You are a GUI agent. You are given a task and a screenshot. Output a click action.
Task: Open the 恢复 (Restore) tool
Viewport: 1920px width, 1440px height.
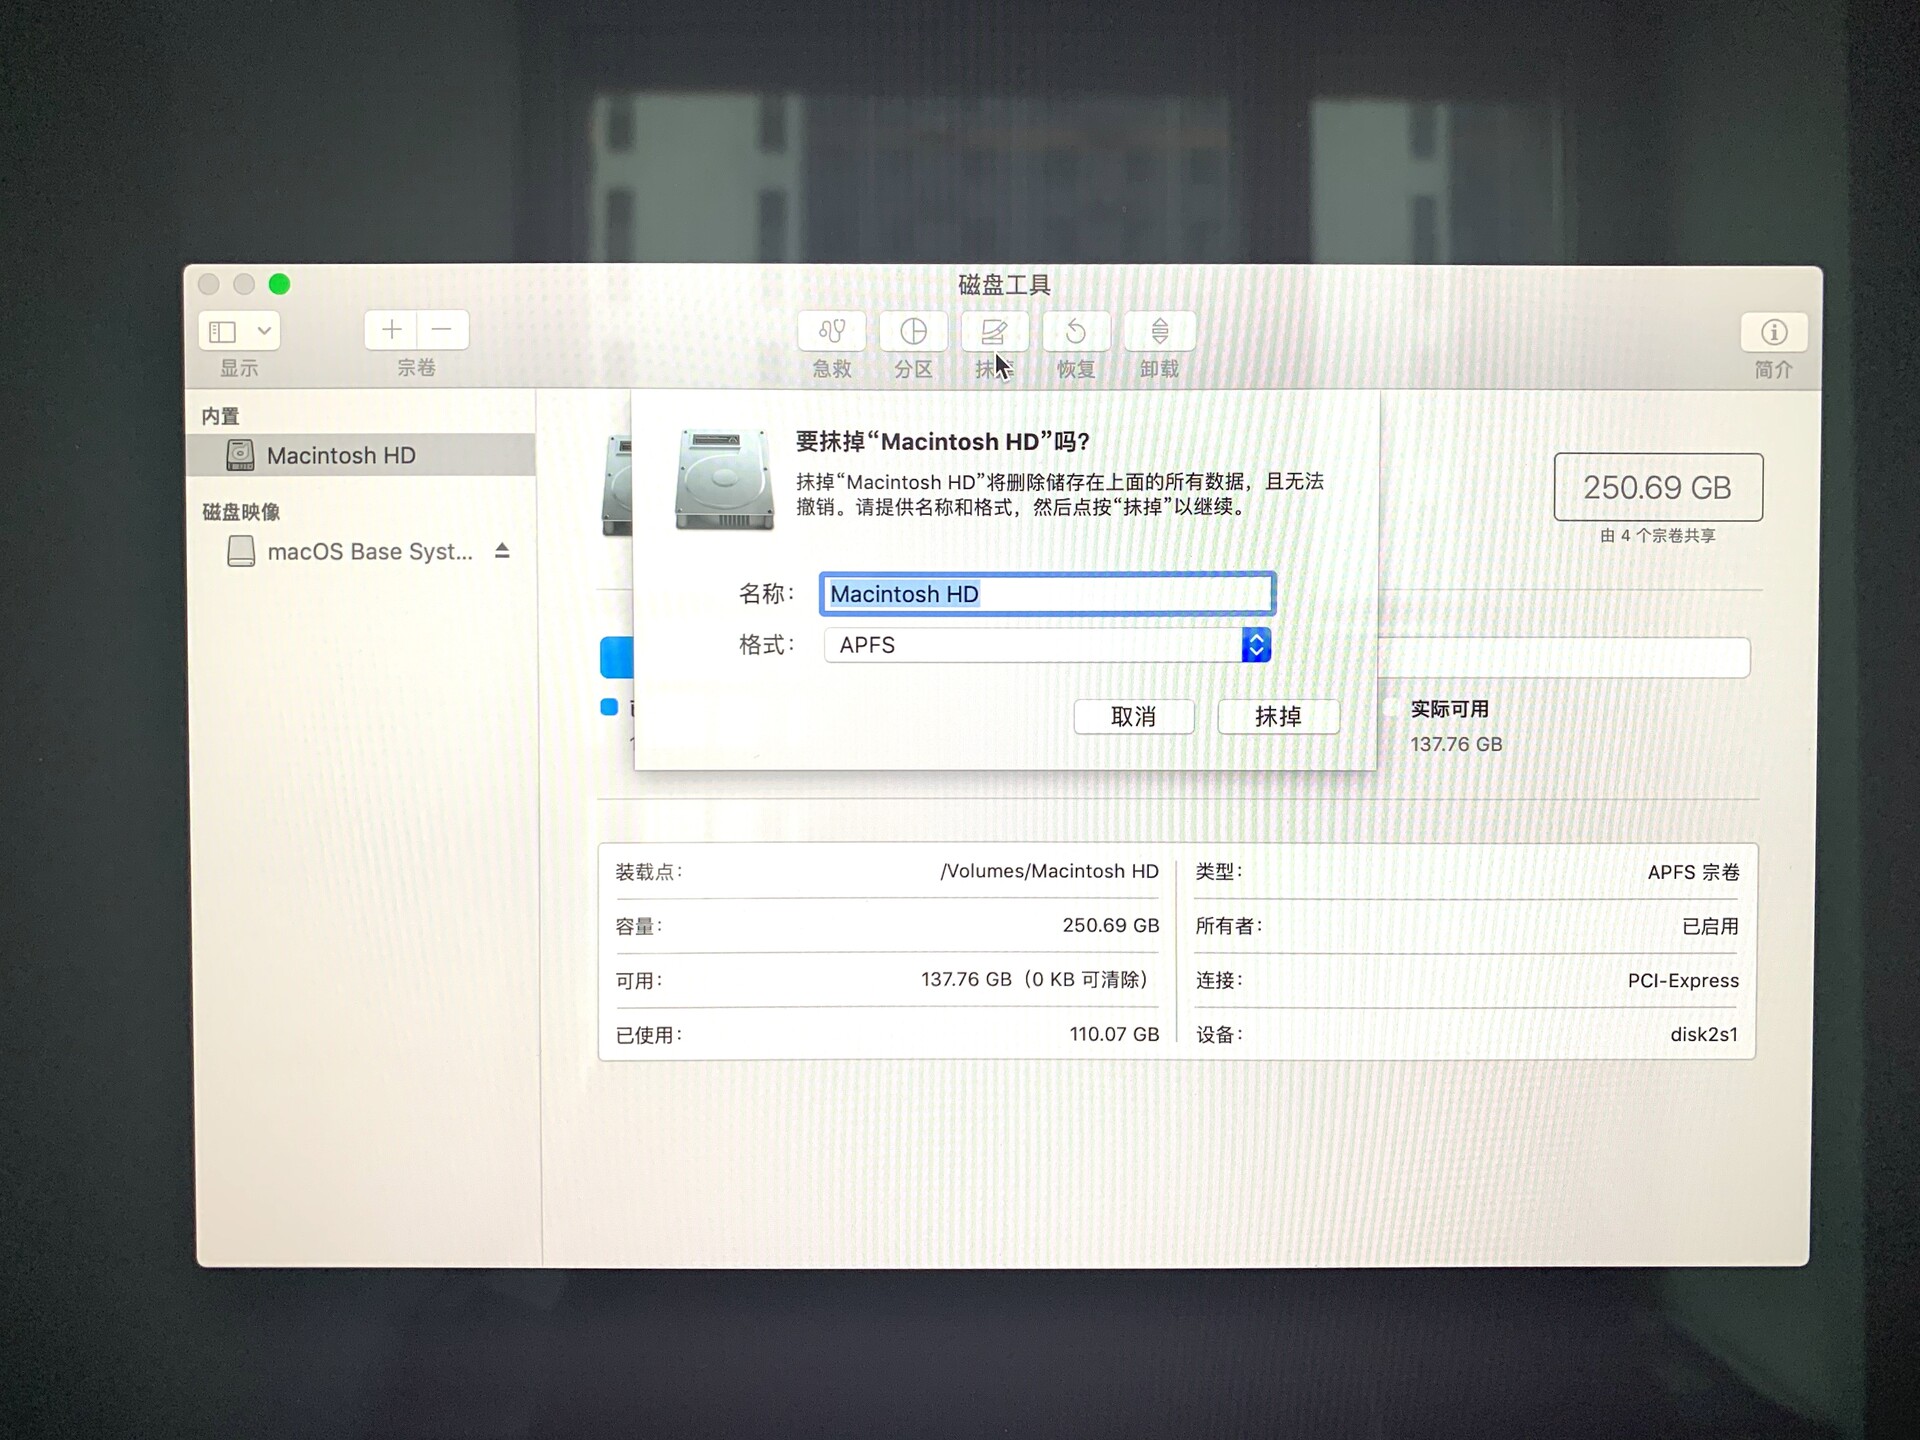(x=1076, y=333)
